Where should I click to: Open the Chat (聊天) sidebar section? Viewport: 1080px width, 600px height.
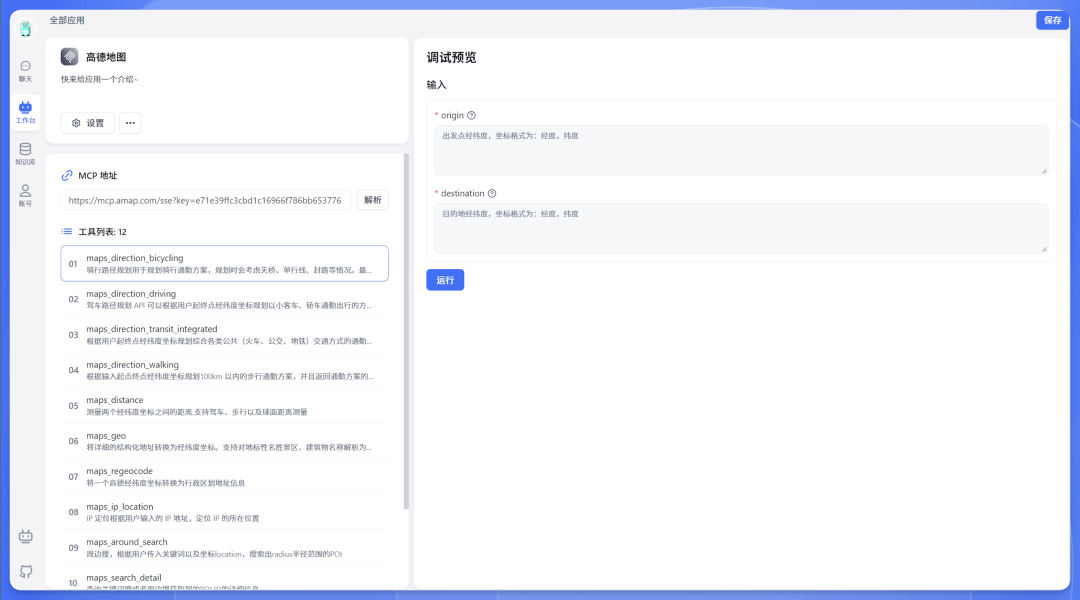point(25,71)
